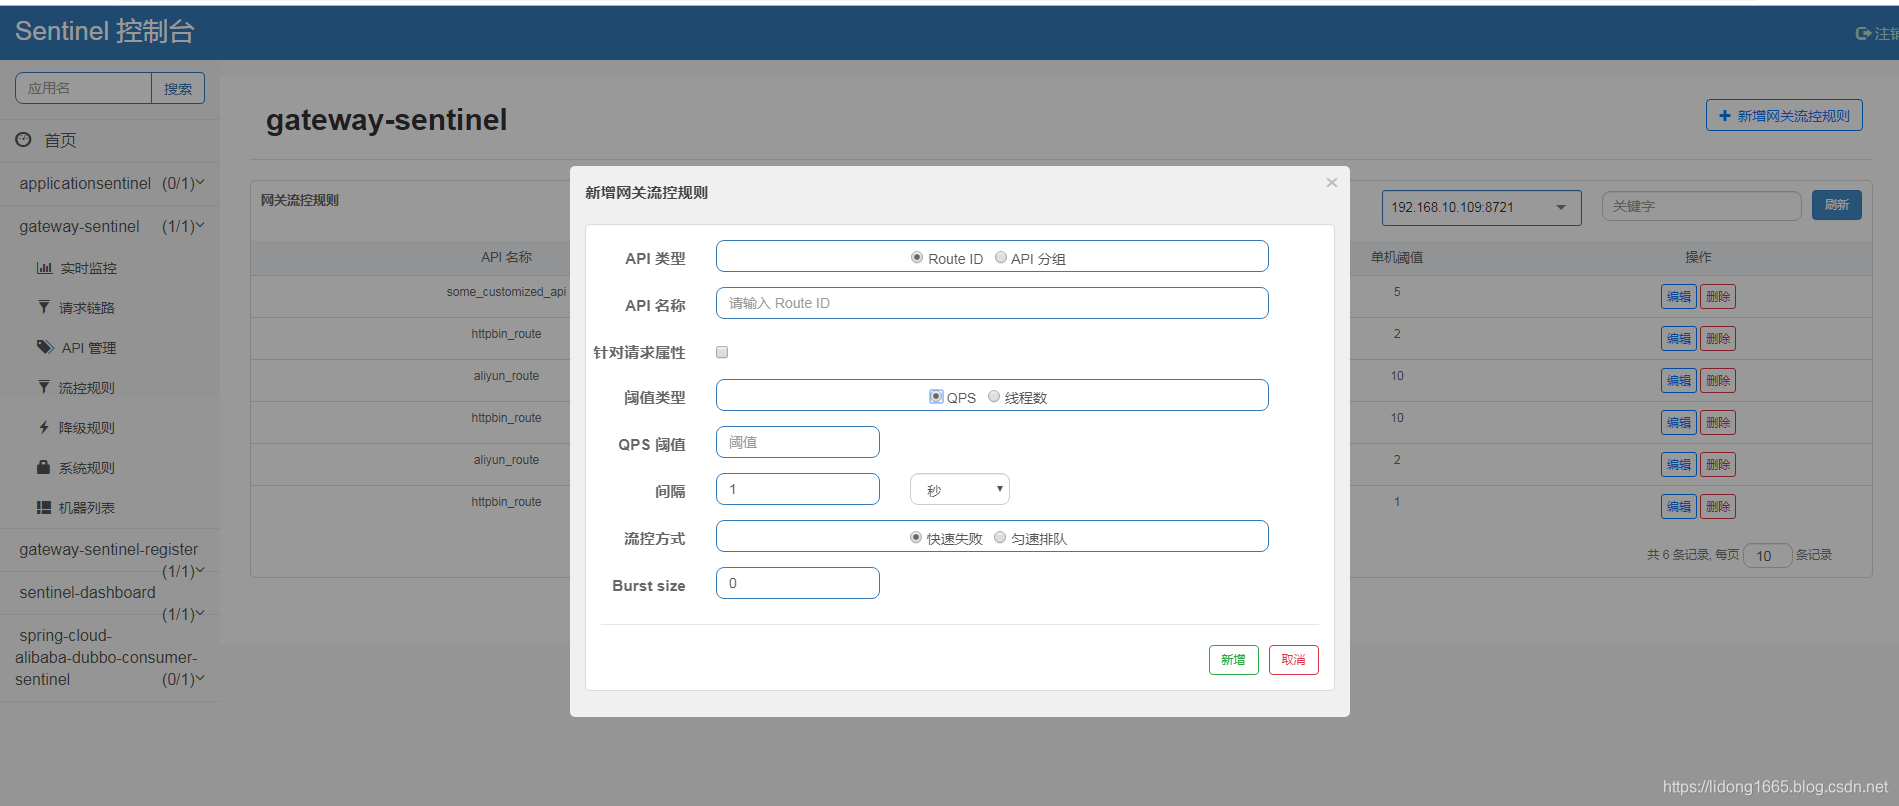This screenshot has height=806, width=1899.
Task: Click the filter icon for 流控规则
Action: pyautogui.click(x=43, y=387)
